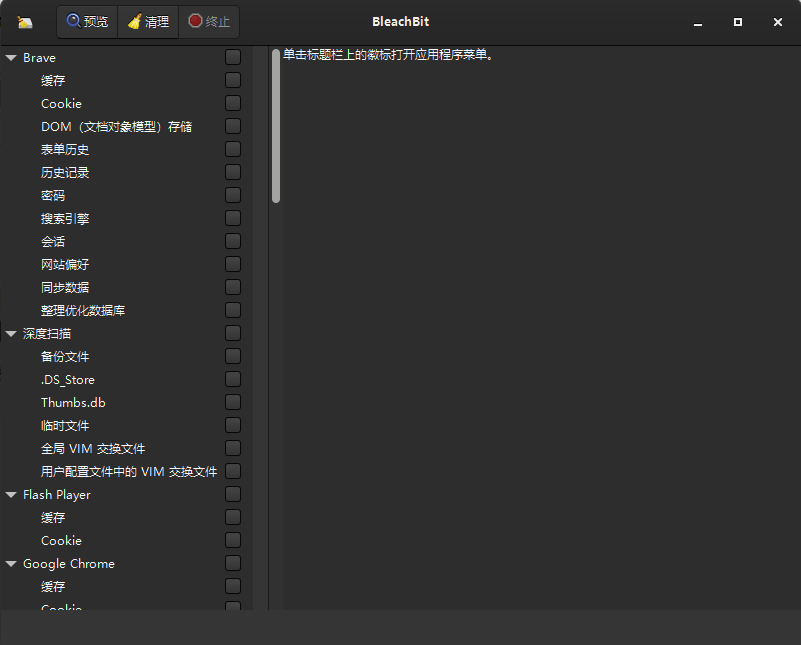Check 历史记录 under Brave
Viewport: 801px width, 645px height.
tap(232, 171)
